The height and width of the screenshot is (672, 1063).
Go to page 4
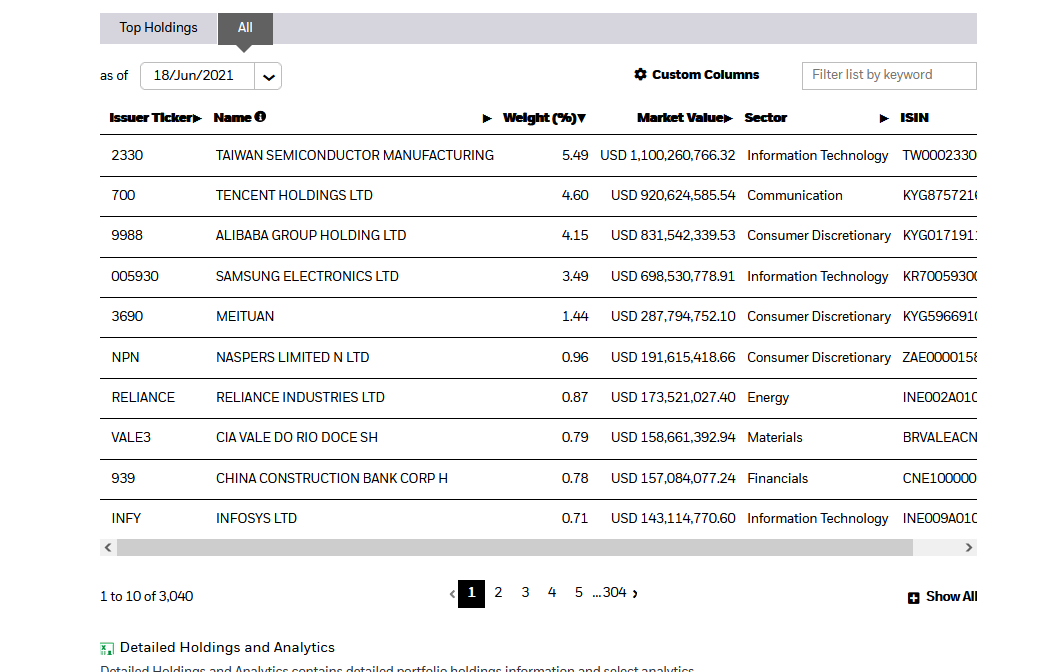[552, 593]
